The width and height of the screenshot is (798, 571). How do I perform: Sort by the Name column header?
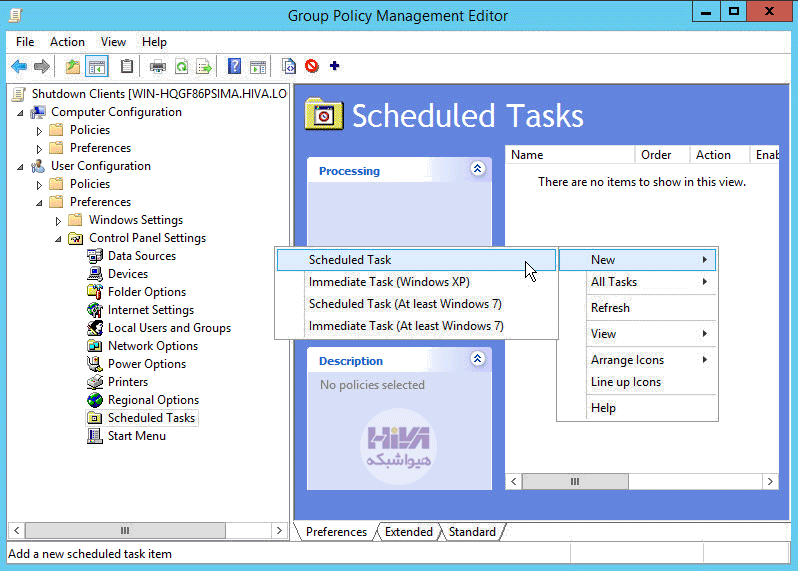pos(570,155)
